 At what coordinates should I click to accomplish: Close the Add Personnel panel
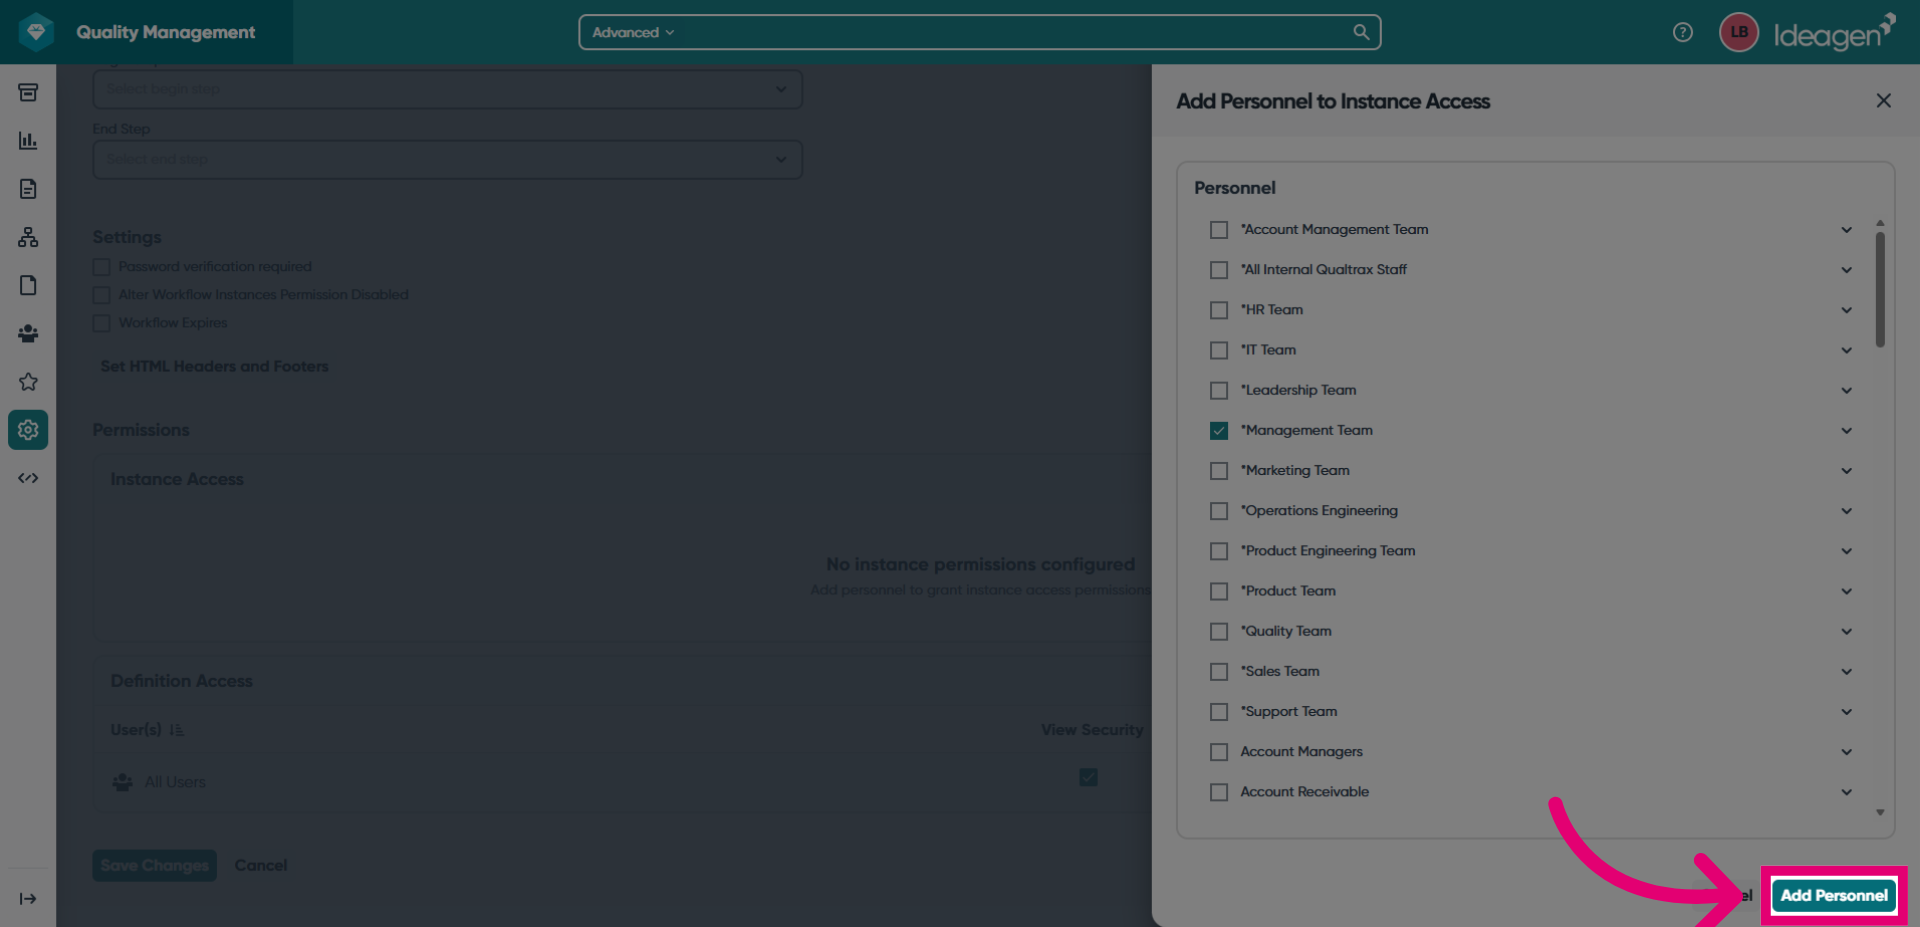coord(1884,101)
